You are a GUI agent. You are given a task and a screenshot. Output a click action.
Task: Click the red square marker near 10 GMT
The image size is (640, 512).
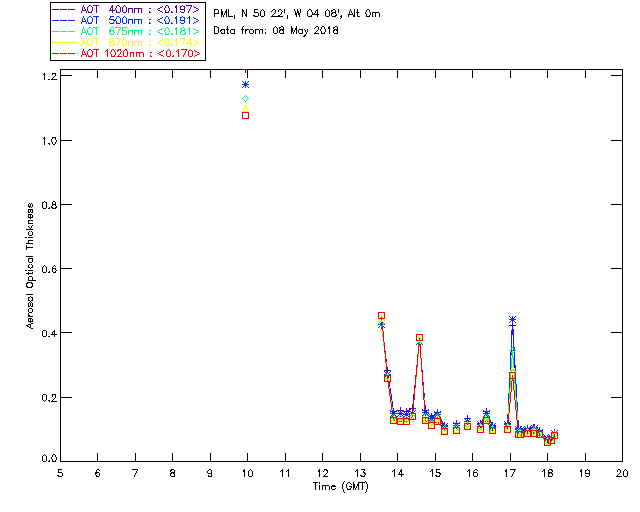click(246, 116)
